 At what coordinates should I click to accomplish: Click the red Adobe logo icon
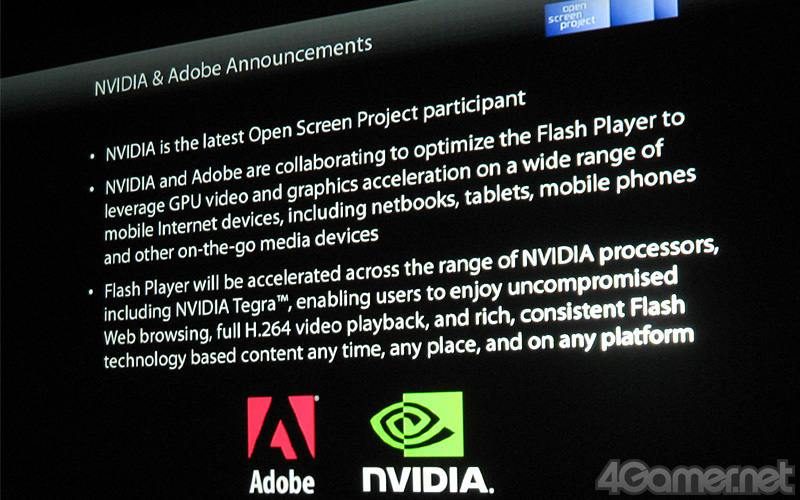[x=282, y=428]
